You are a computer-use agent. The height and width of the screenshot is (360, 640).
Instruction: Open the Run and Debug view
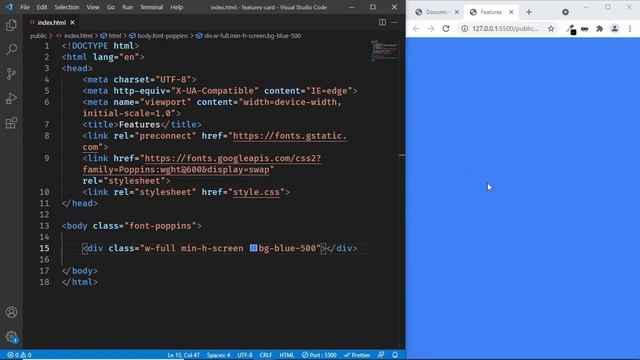coord(11,98)
